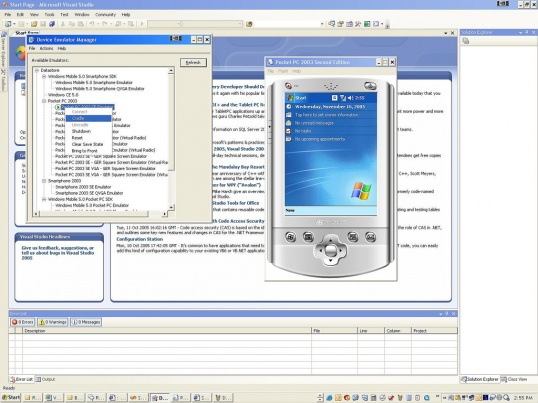Switch to the Class View tab
Viewport: 538px width, 403px height.
514,379
